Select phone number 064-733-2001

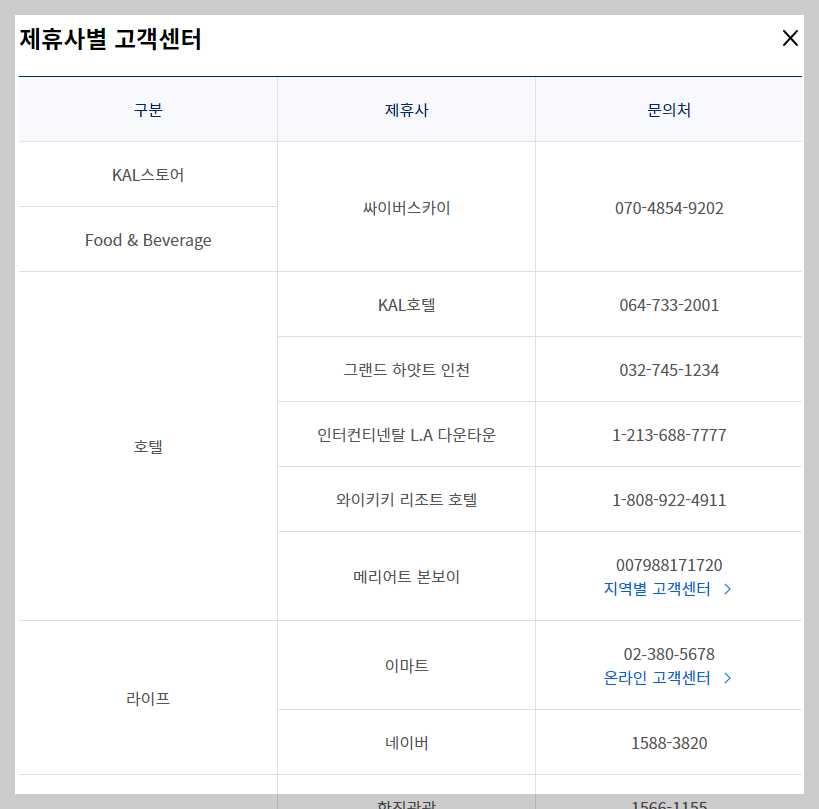tap(669, 305)
